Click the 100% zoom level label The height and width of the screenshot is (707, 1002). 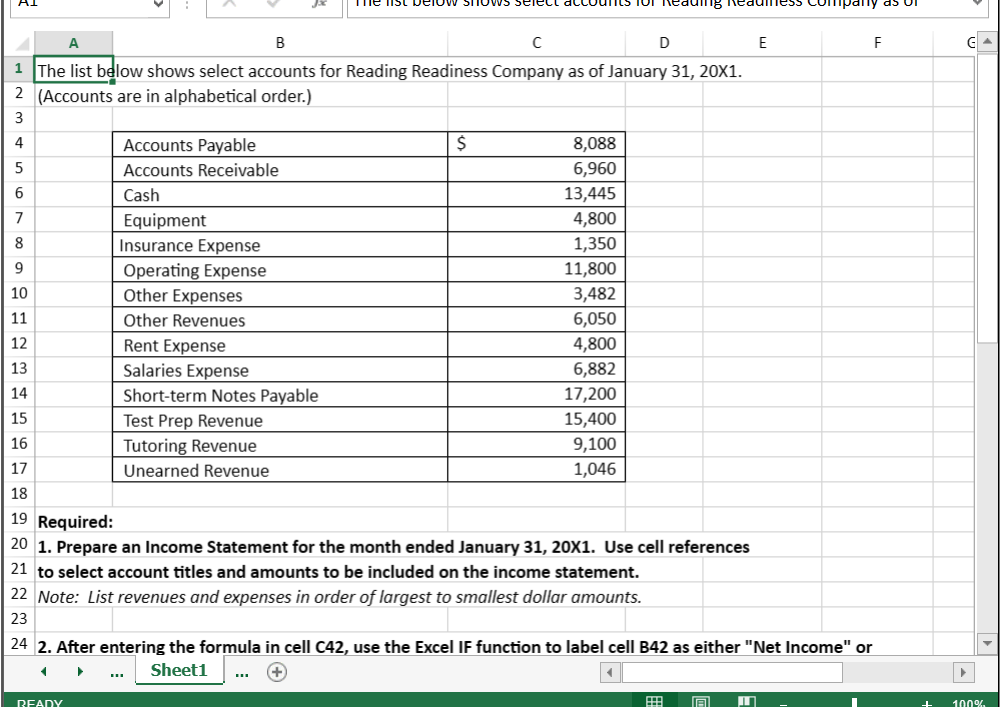coord(967,701)
